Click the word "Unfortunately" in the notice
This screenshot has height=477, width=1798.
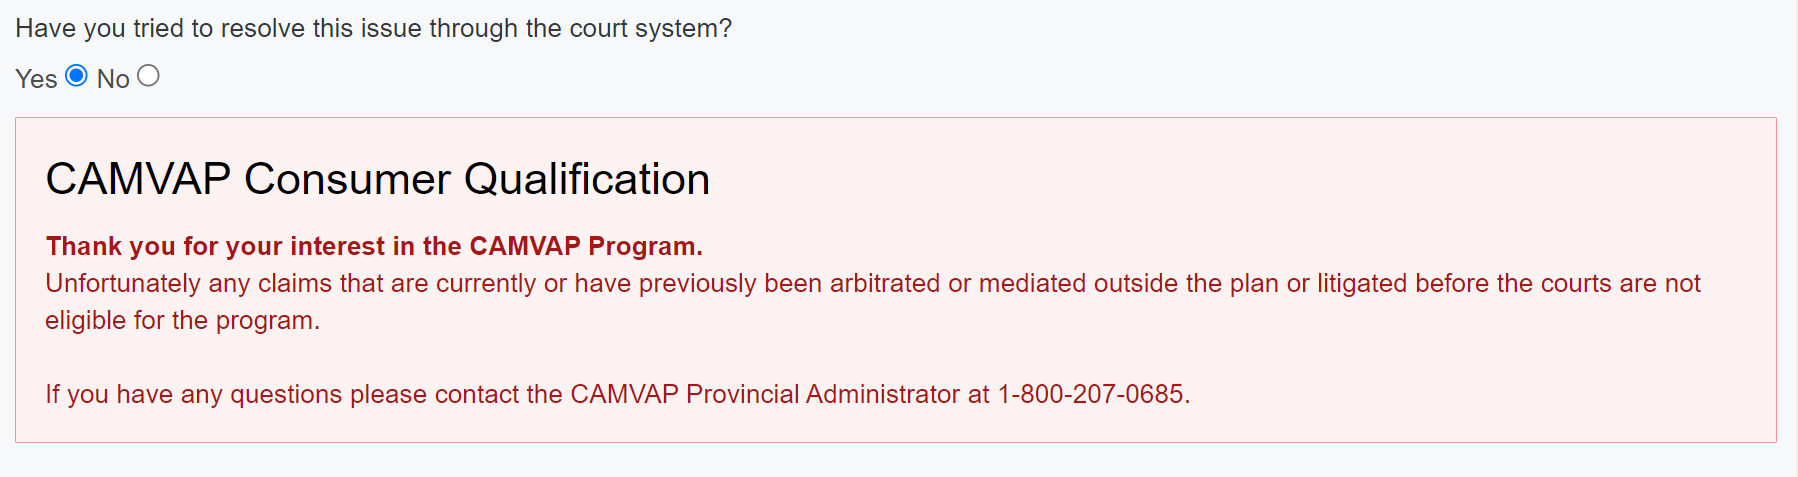(123, 283)
